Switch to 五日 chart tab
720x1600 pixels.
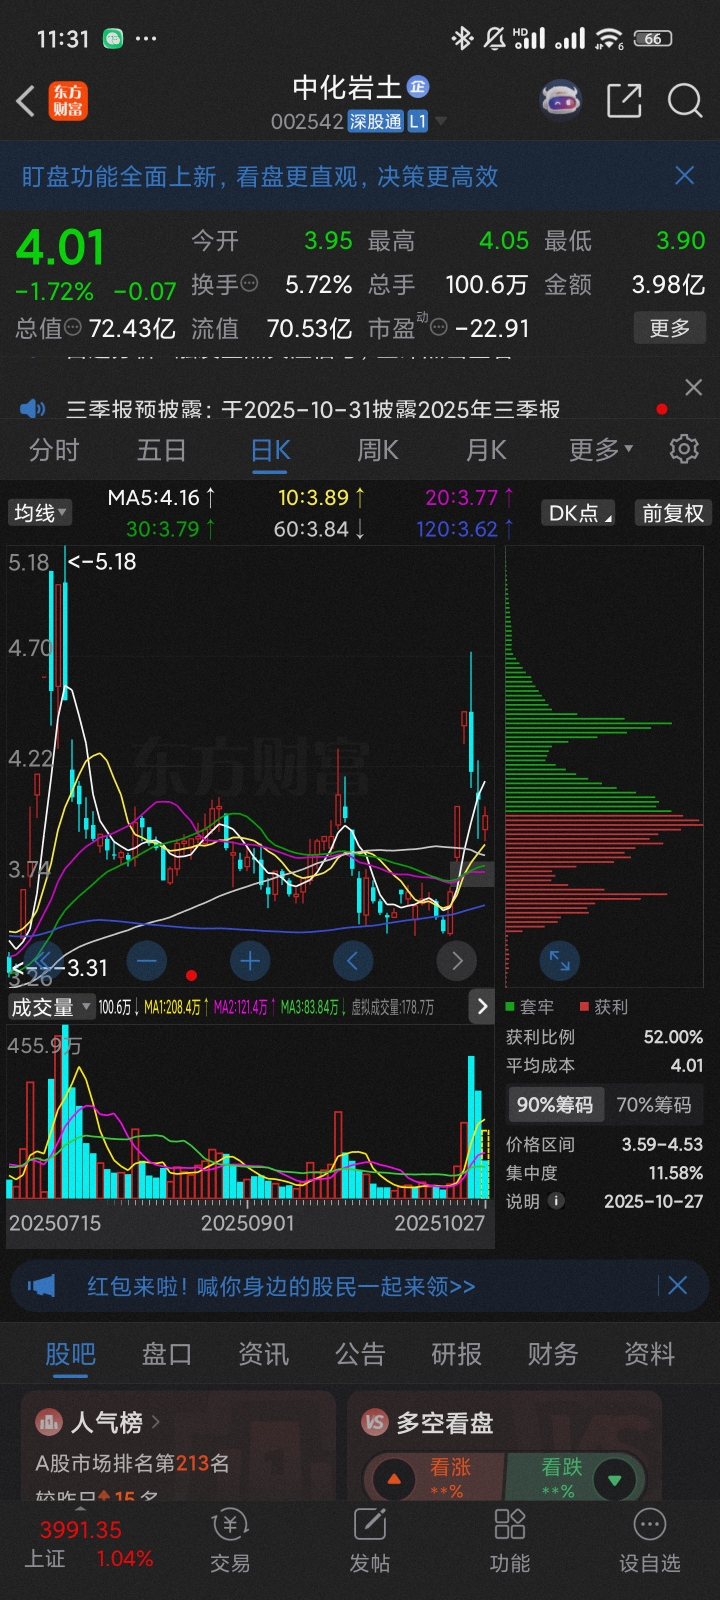coord(162,450)
